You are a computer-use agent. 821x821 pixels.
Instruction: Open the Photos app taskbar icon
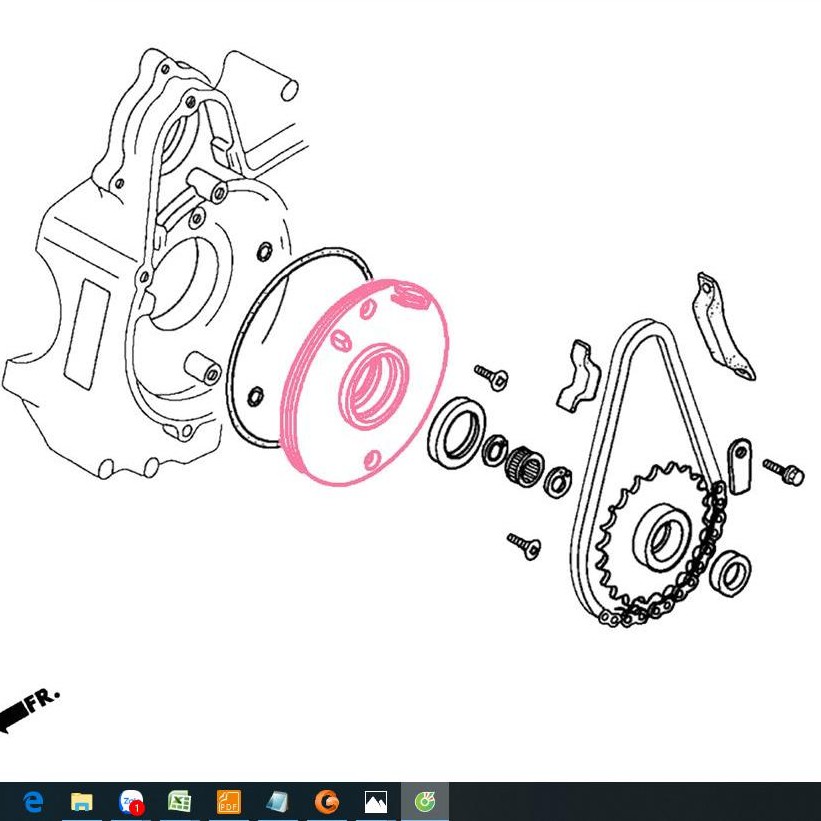point(376,802)
